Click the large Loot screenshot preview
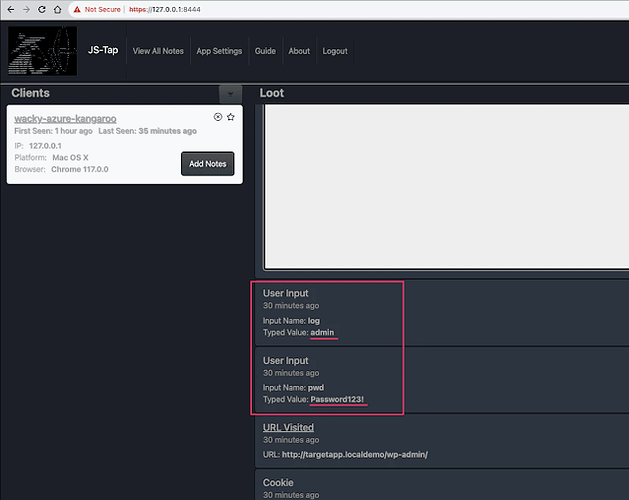 click(x=446, y=187)
